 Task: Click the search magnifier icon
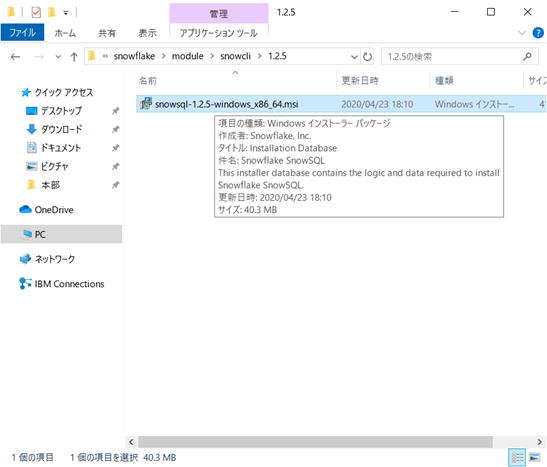point(527,56)
